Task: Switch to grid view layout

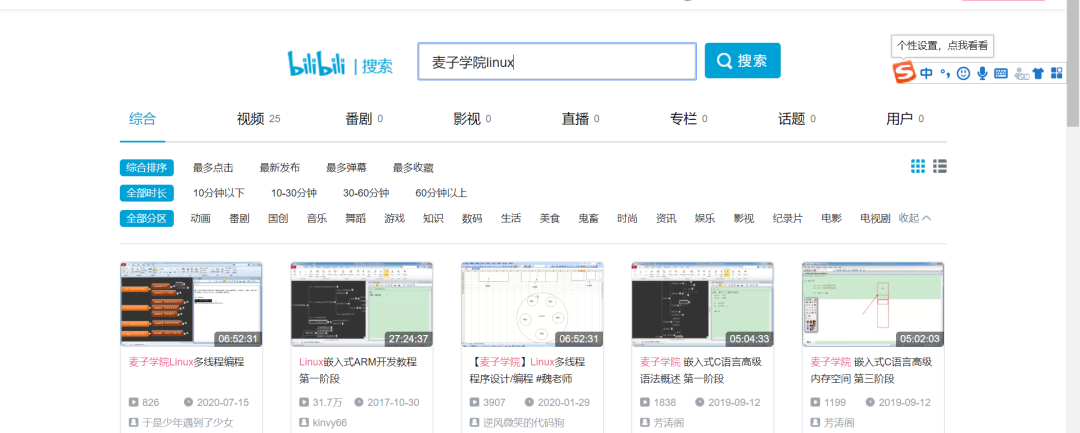Action: pyautogui.click(x=917, y=166)
